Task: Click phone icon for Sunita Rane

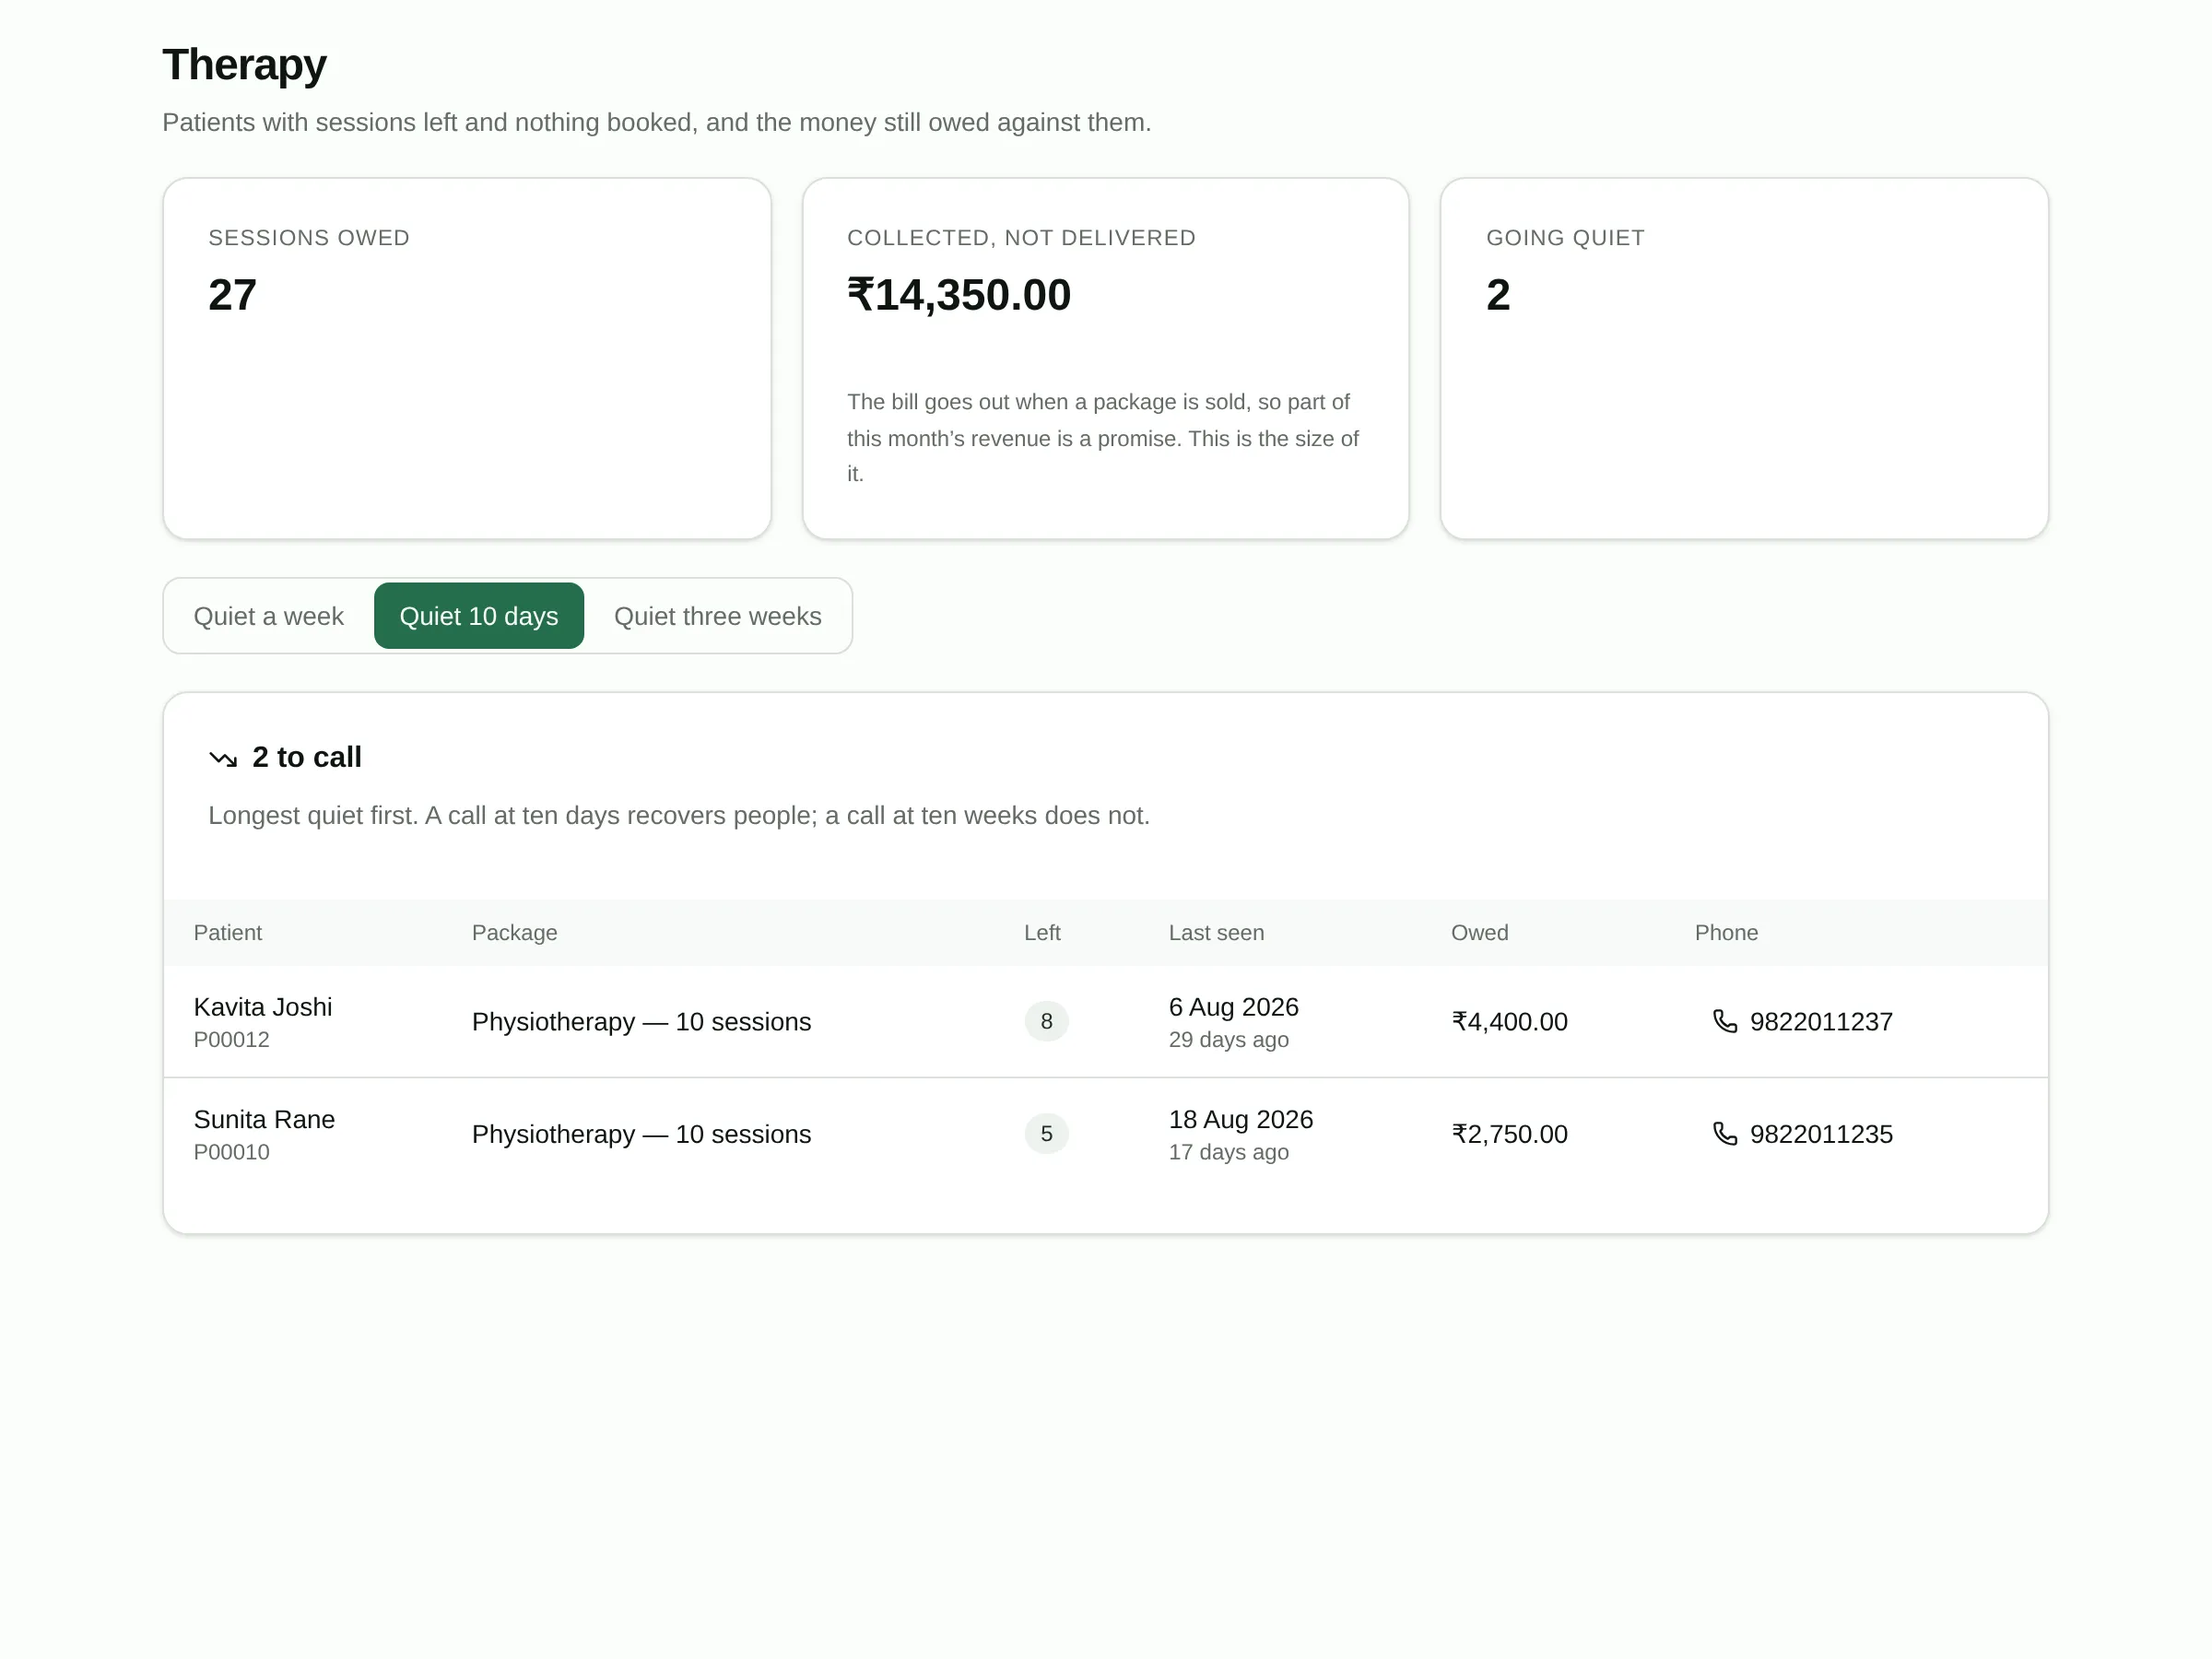Action: (1725, 1133)
